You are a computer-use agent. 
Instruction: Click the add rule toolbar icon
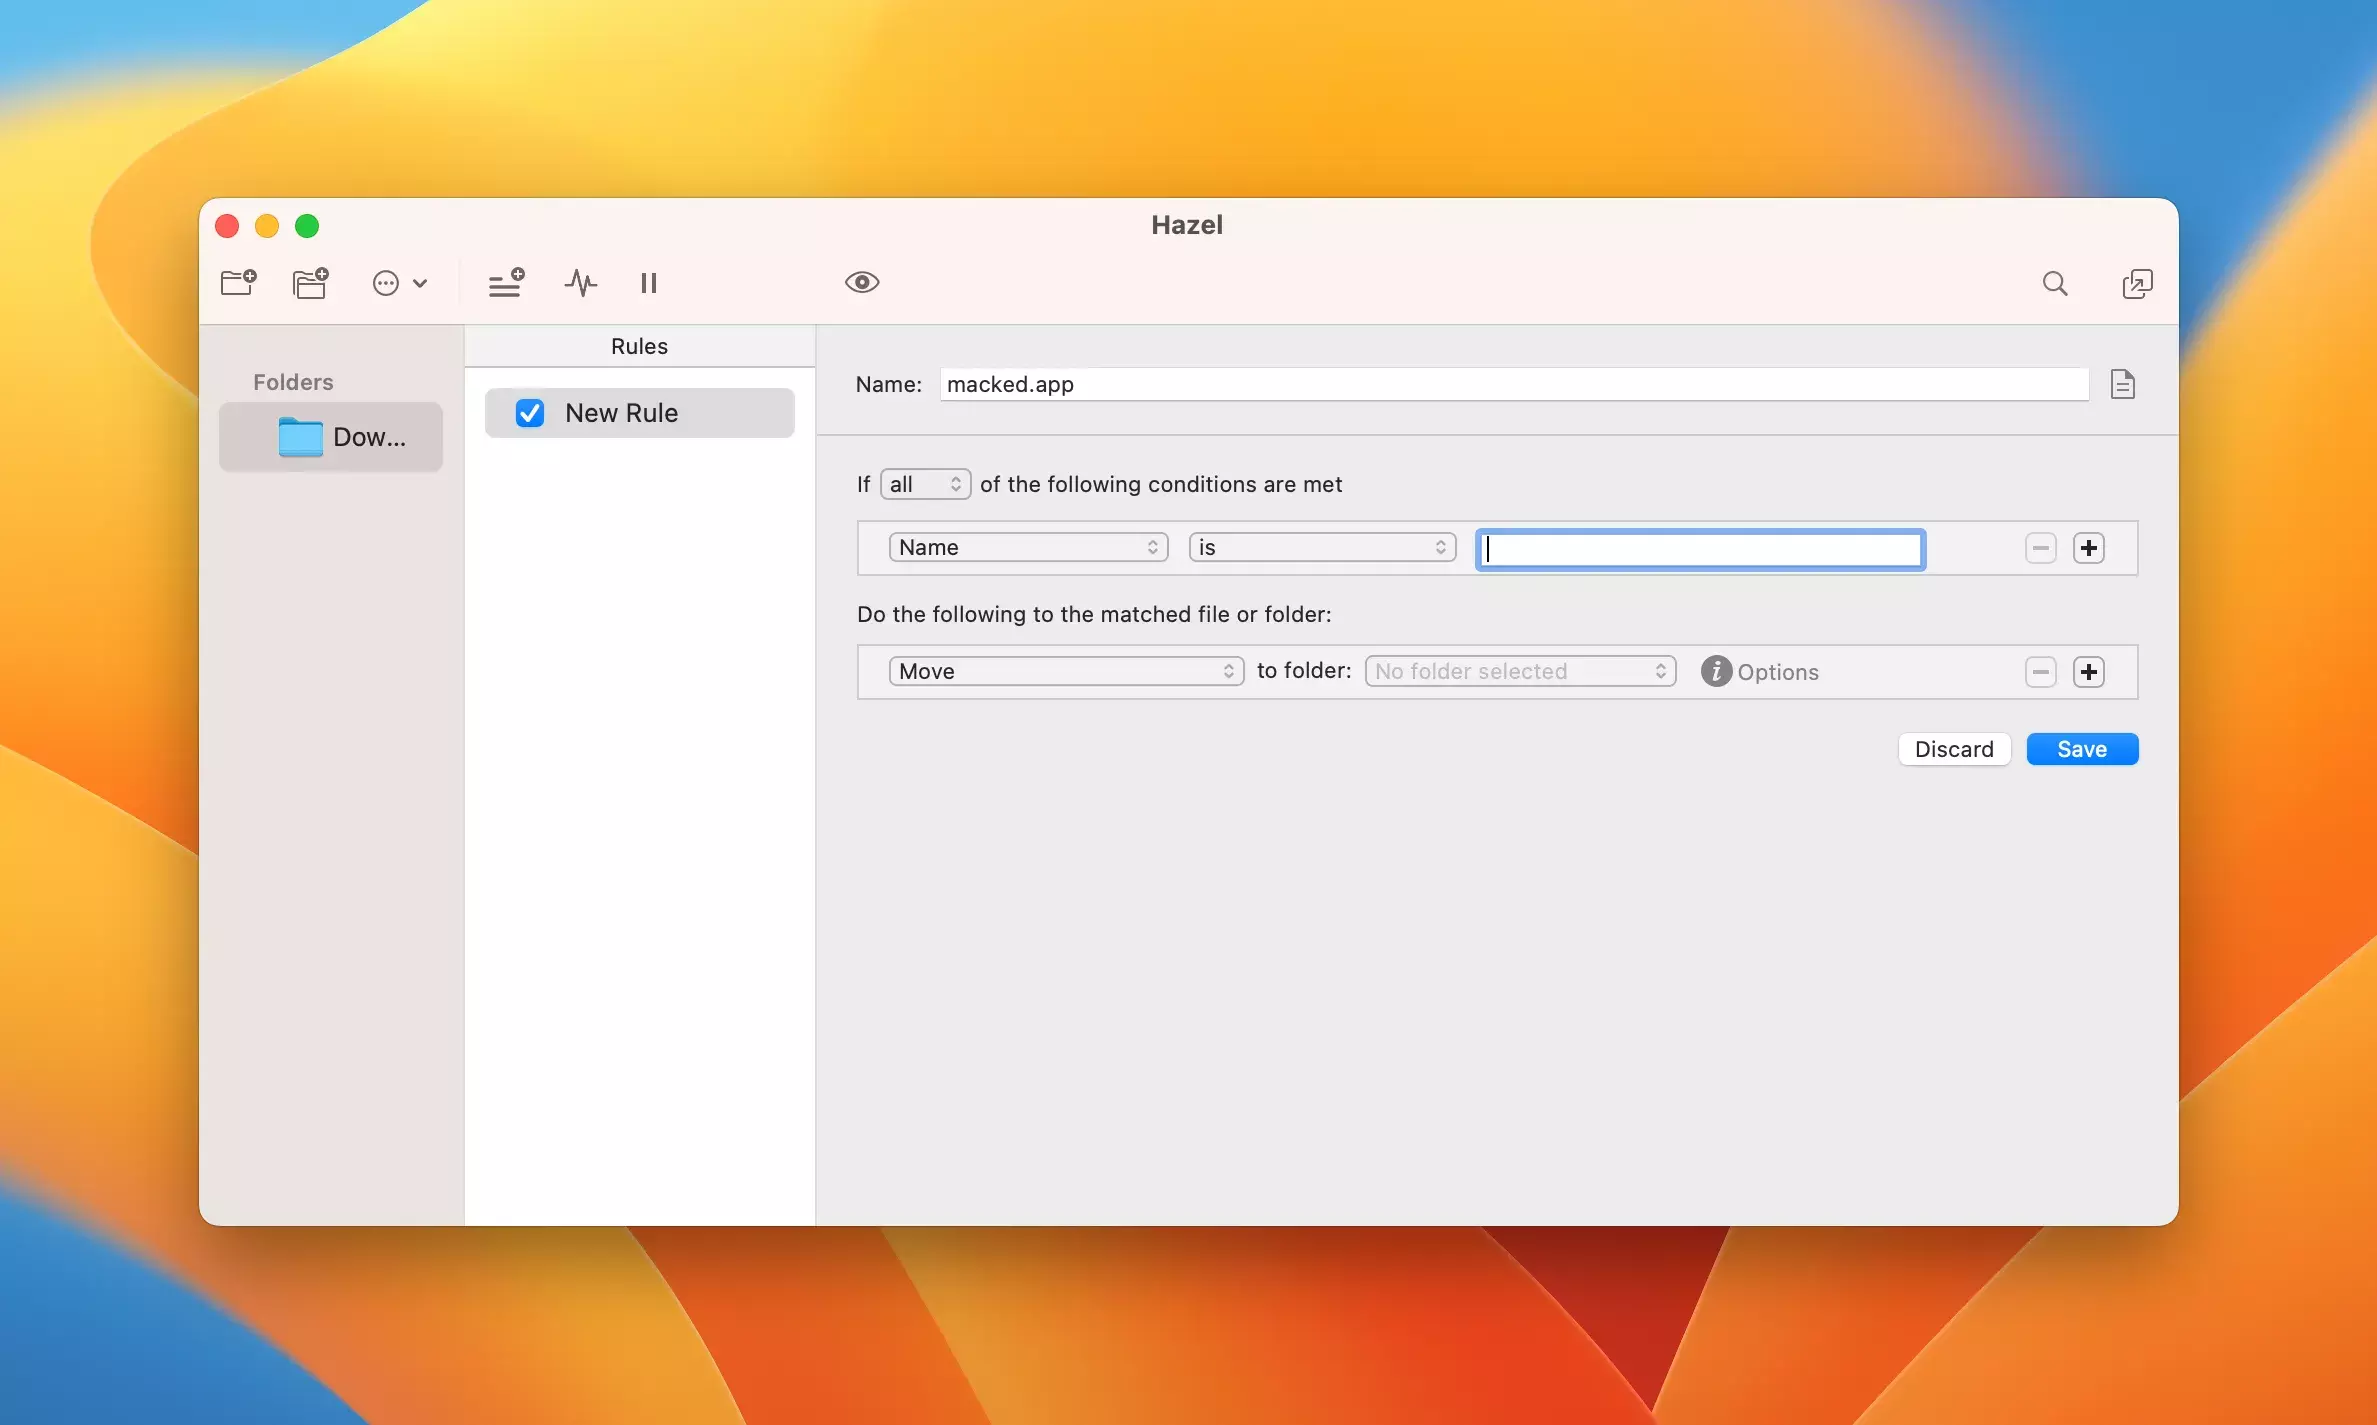506,283
